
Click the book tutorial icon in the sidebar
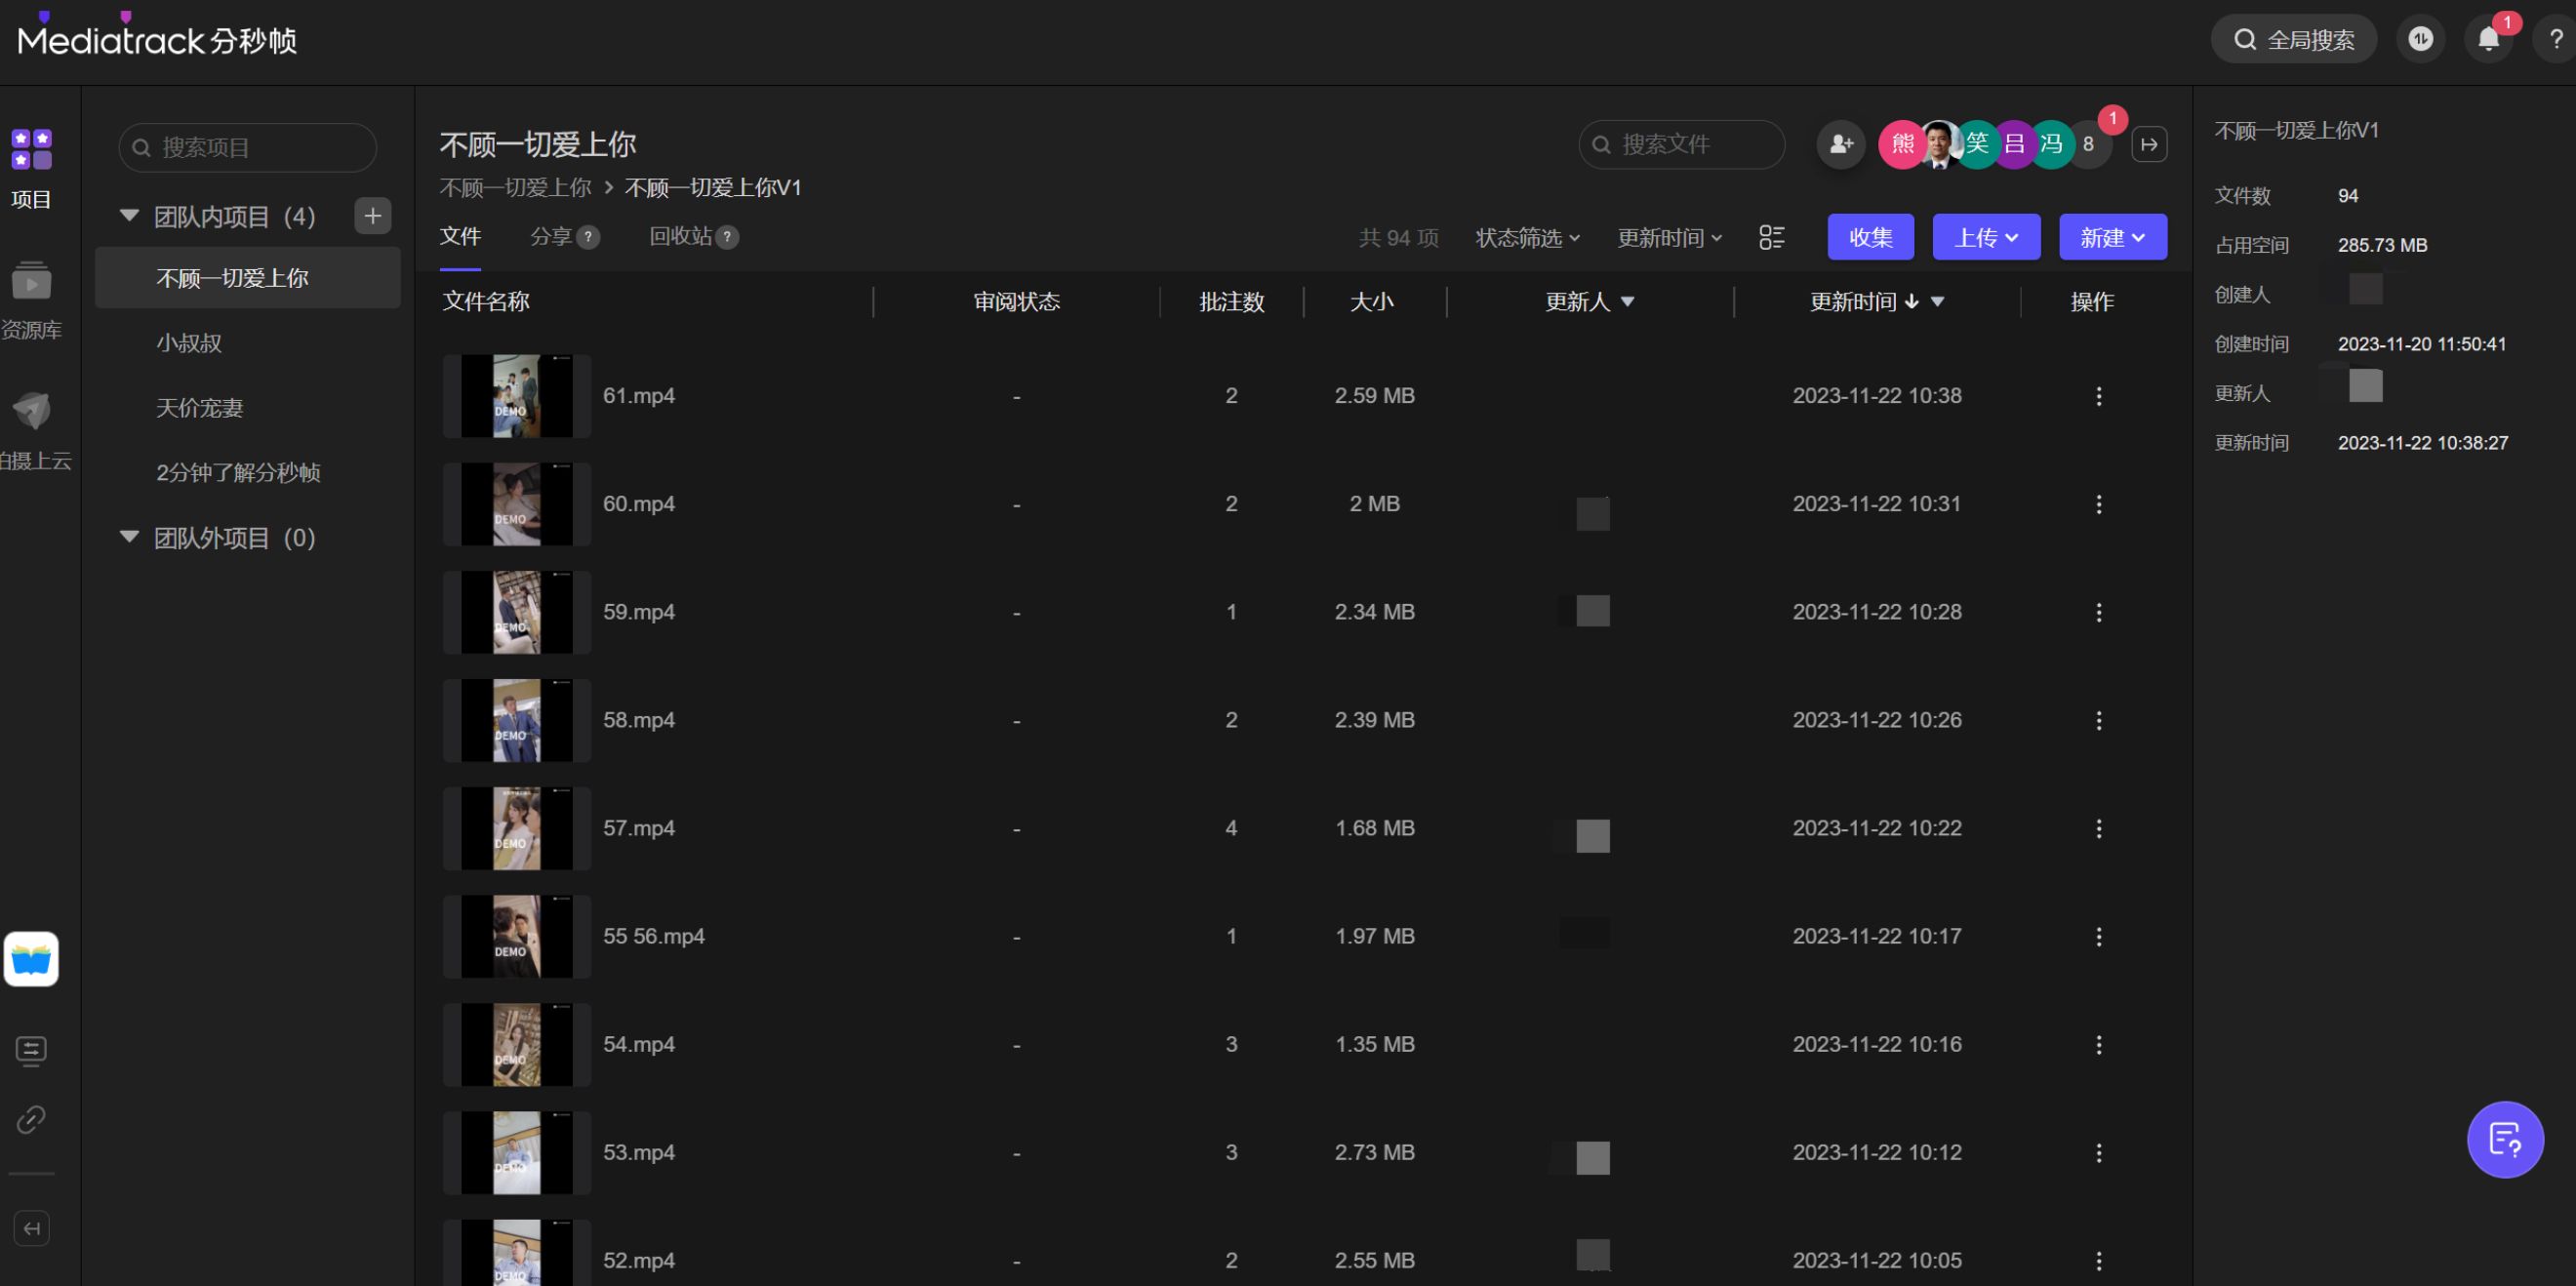(31, 959)
